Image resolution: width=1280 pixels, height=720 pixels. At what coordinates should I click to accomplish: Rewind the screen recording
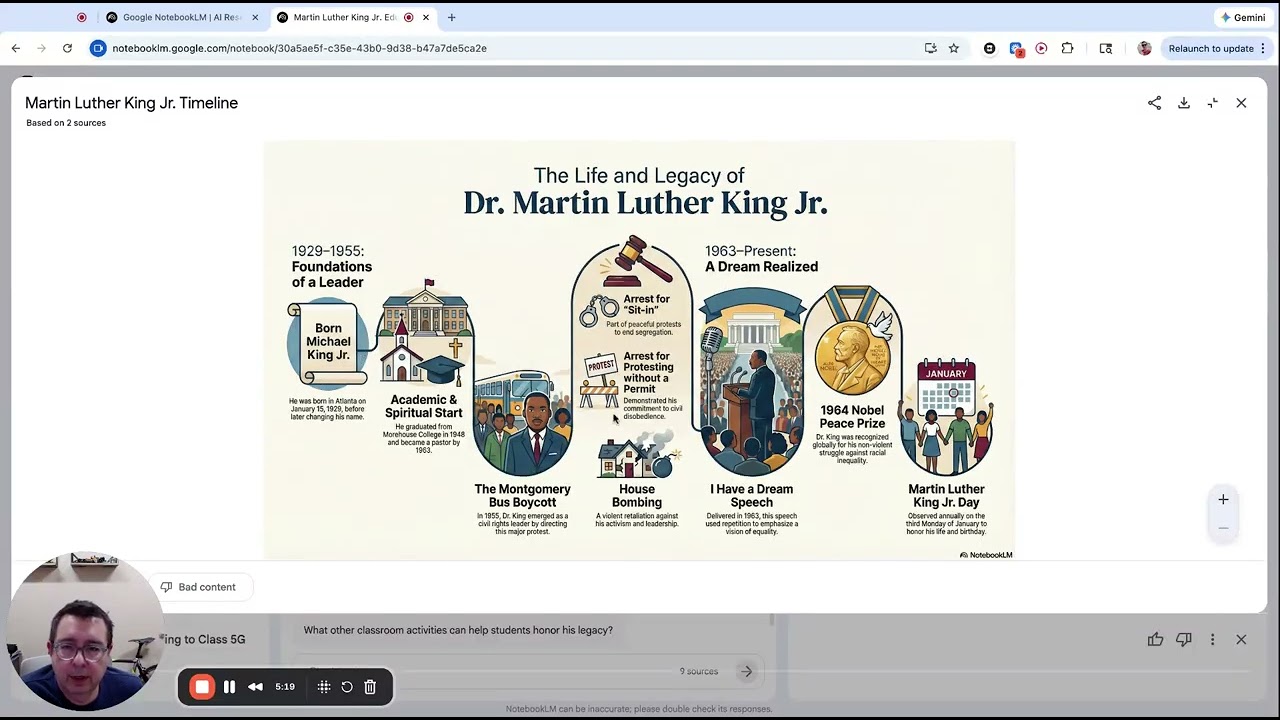coord(255,687)
